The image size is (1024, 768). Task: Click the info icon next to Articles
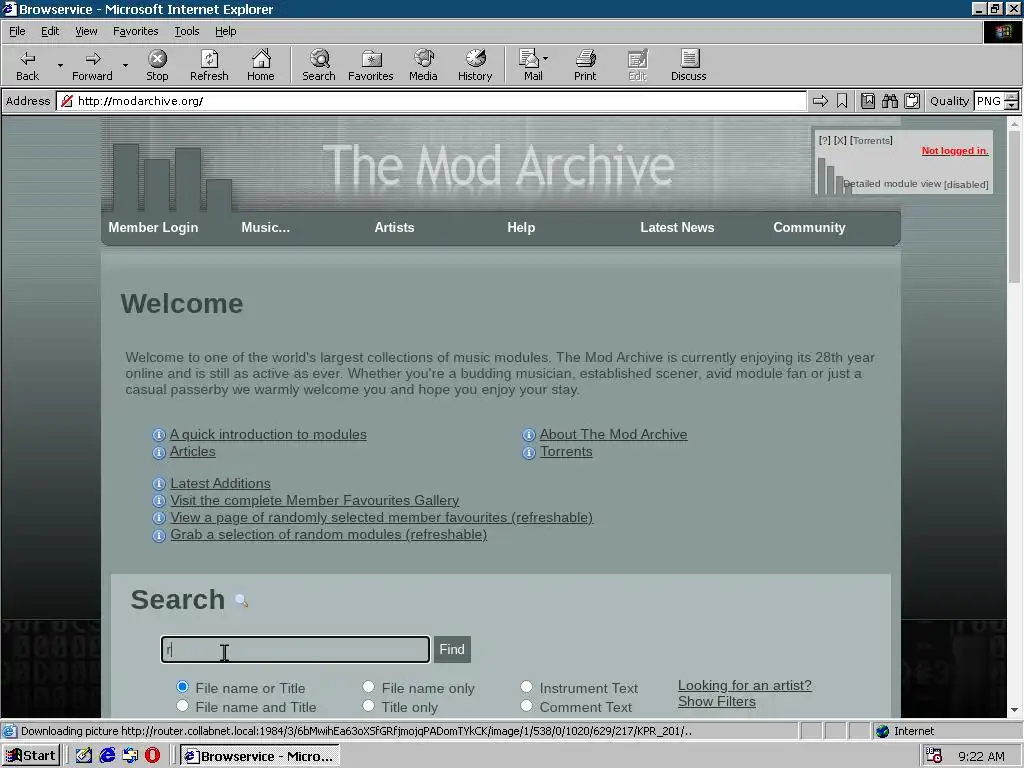(159, 452)
